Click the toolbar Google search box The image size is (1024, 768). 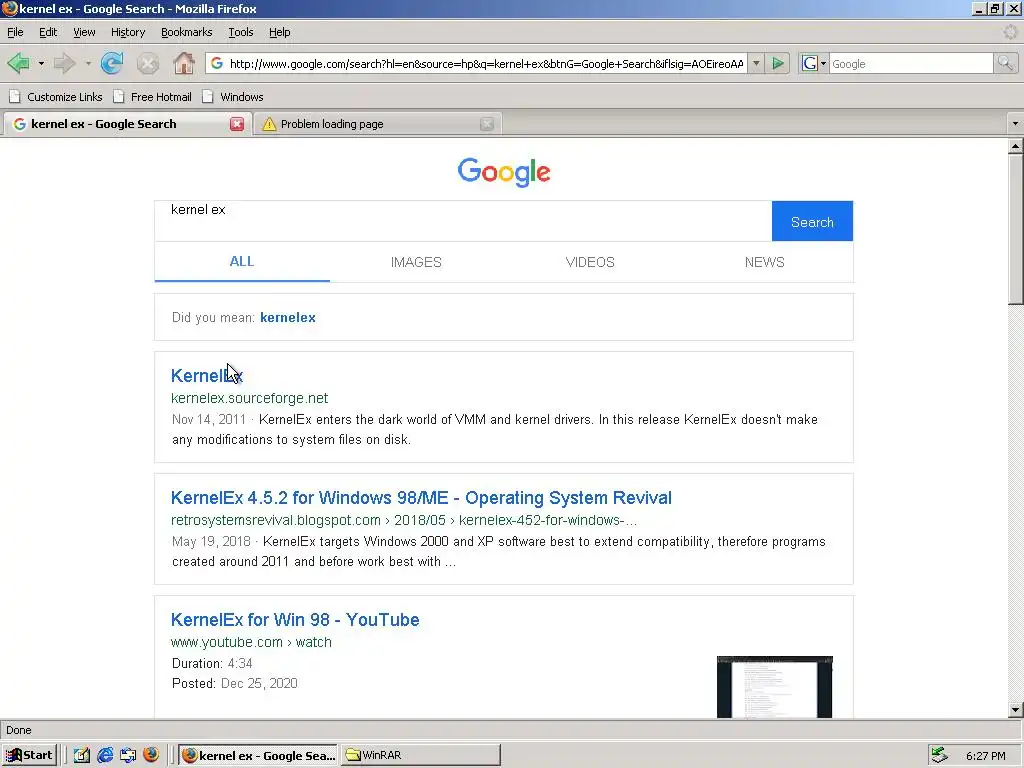(x=911, y=63)
